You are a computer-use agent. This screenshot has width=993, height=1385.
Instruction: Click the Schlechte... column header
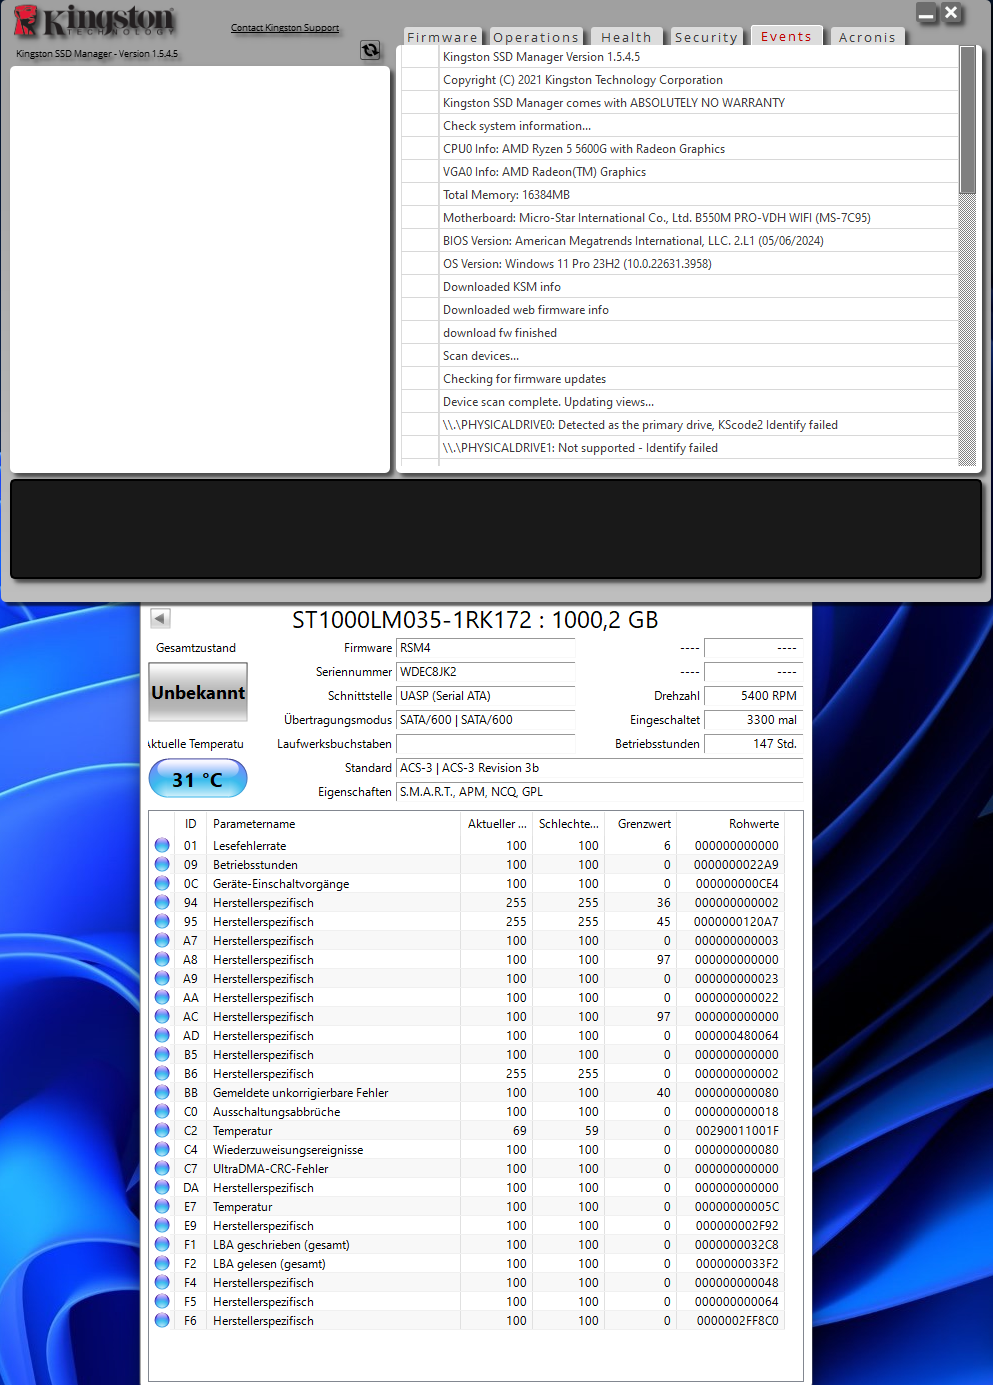tap(569, 824)
